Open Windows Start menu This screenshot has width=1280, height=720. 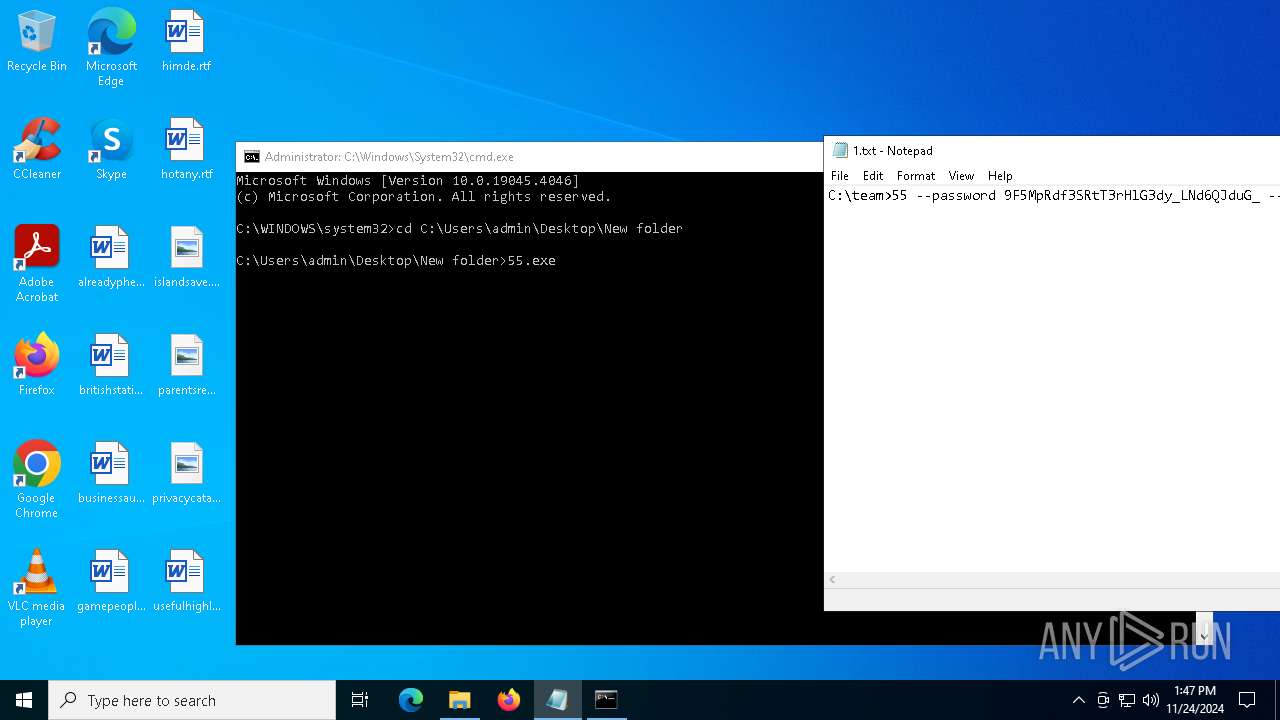tap(24, 700)
